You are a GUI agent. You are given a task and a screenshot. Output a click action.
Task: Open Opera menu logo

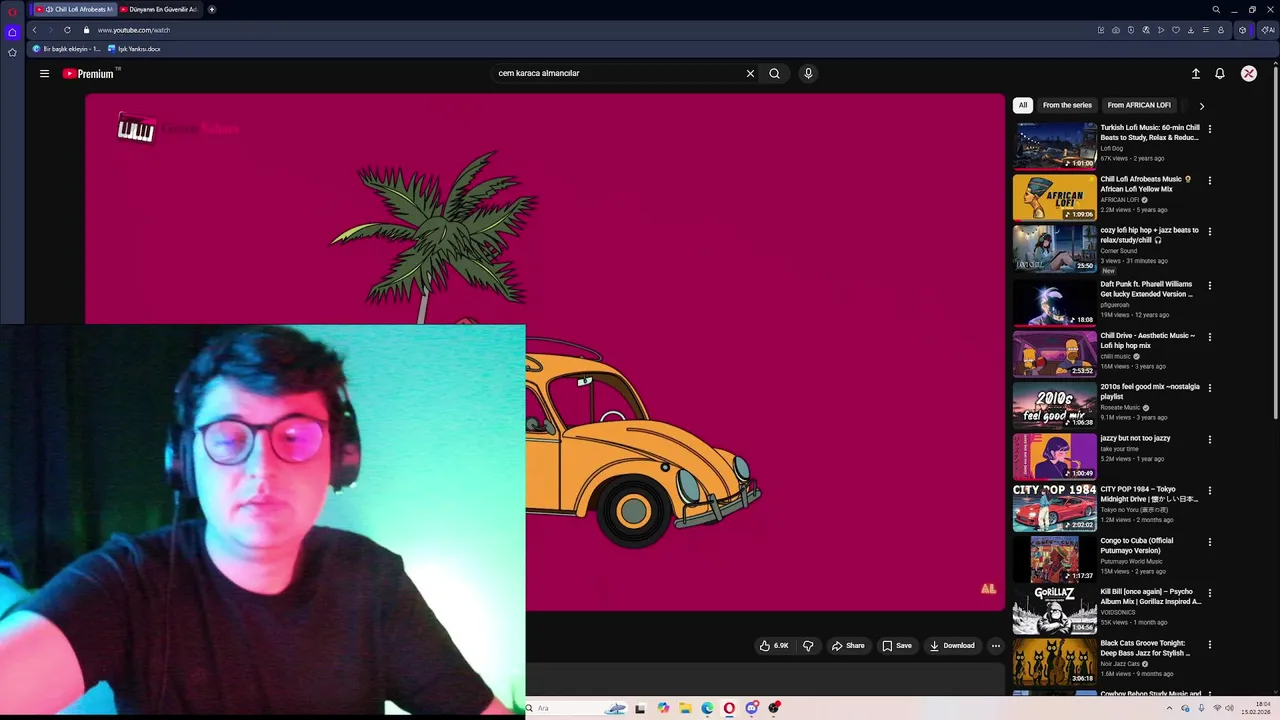[12, 11]
